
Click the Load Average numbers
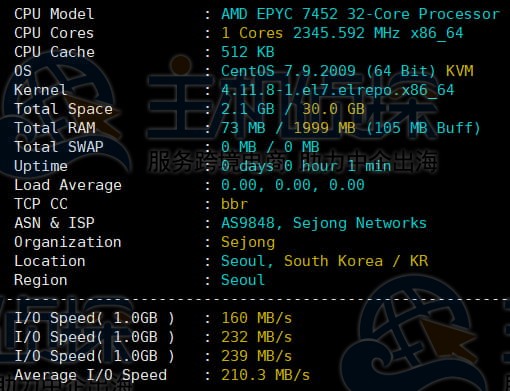[x=293, y=185]
